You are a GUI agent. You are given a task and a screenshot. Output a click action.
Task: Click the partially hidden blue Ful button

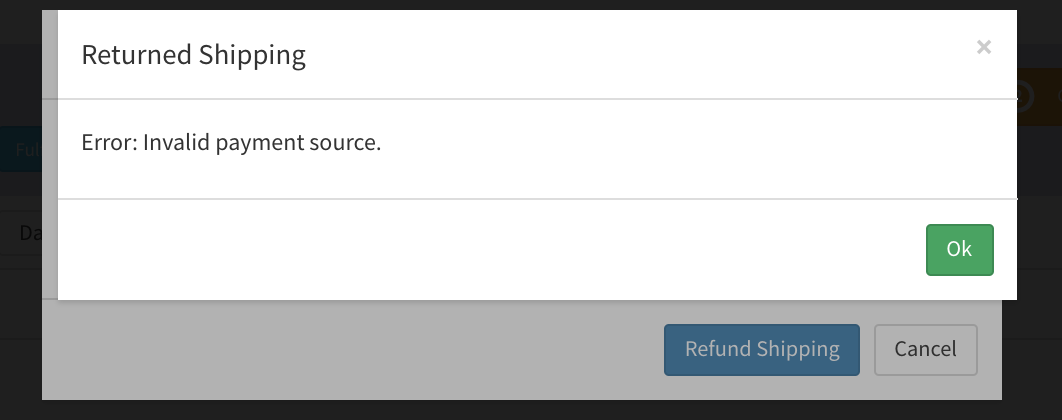tap(28, 149)
